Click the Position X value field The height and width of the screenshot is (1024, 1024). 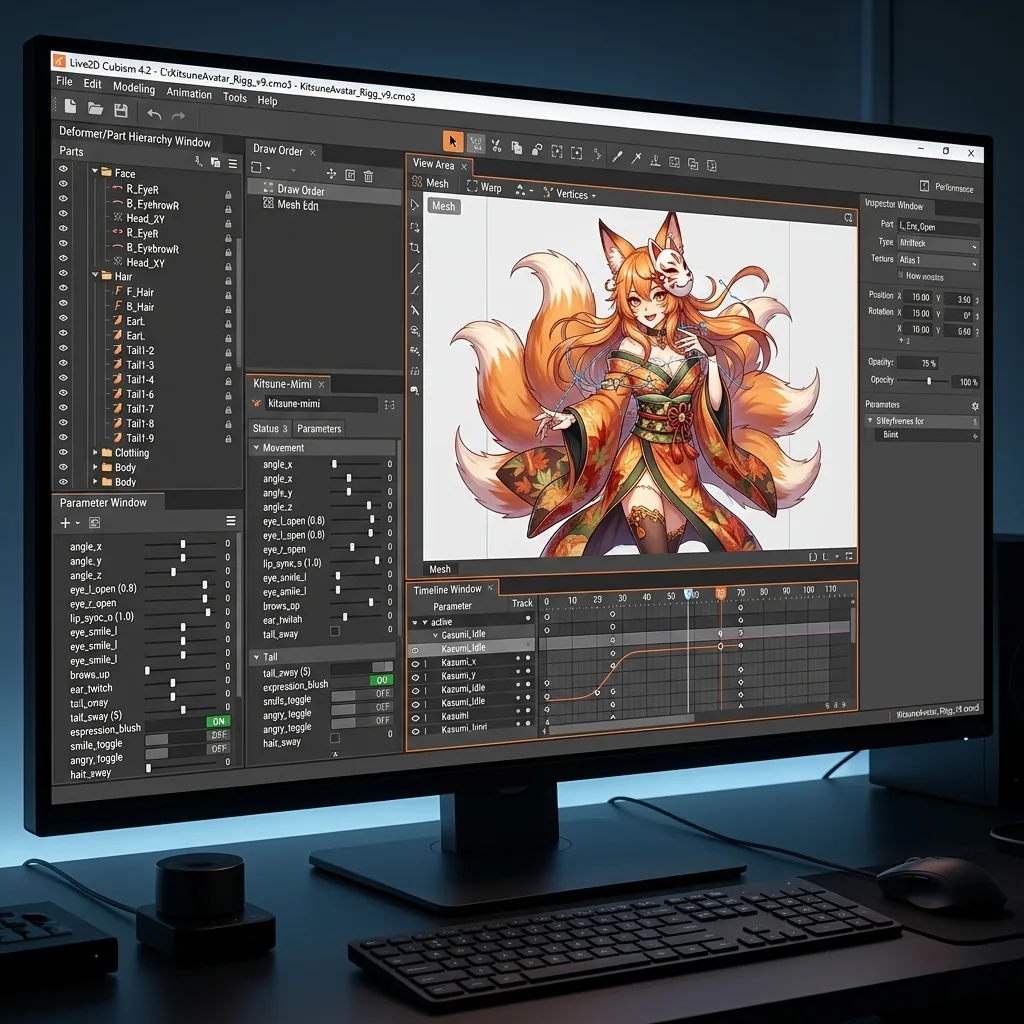[x=920, y=297]
